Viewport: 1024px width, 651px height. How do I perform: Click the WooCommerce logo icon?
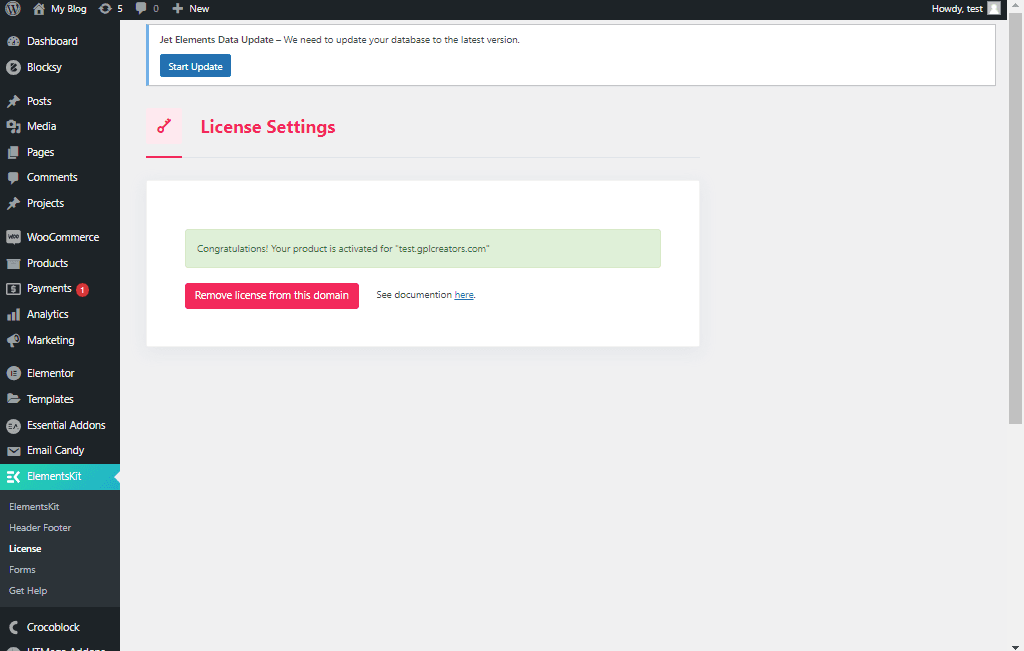point(13,238)
